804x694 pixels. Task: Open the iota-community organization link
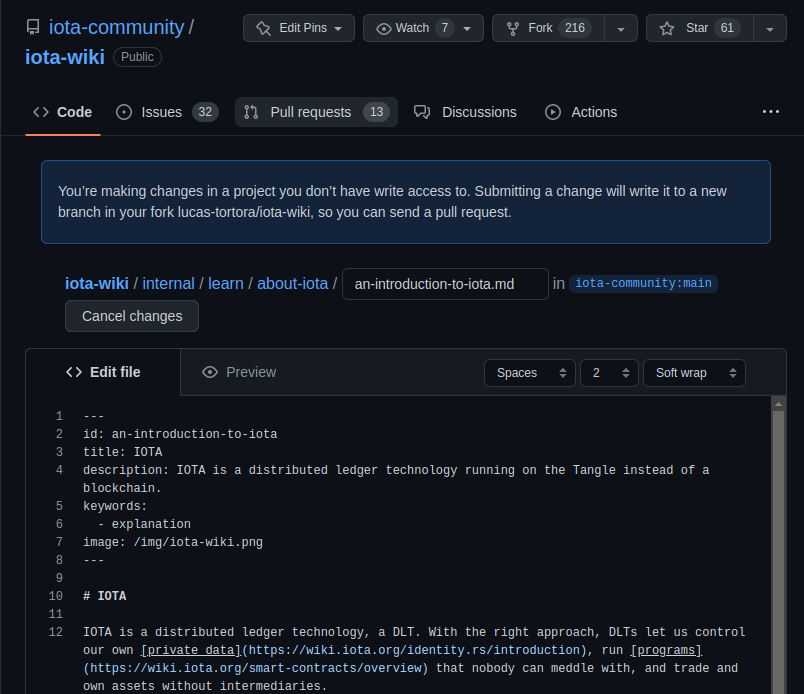click(x=116, y=27)
